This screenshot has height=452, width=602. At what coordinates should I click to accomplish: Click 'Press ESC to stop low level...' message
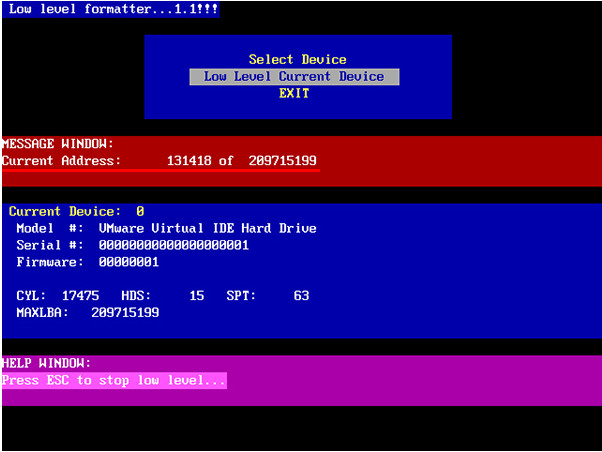point(114,381)
